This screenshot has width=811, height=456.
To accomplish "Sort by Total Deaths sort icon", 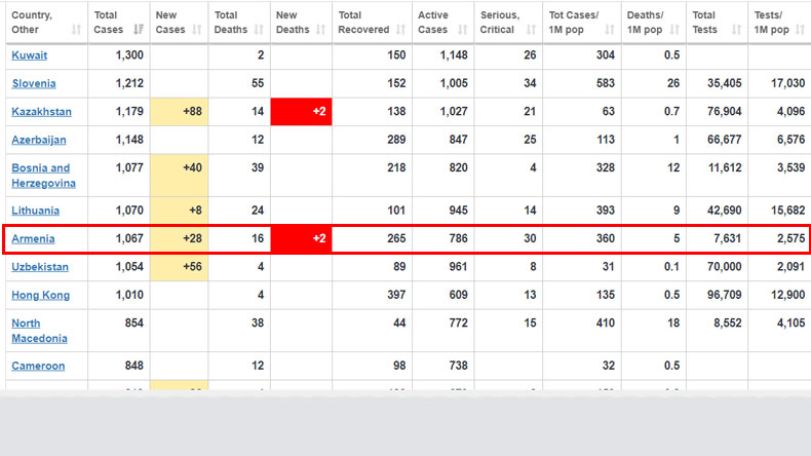I will coord(259,29).
